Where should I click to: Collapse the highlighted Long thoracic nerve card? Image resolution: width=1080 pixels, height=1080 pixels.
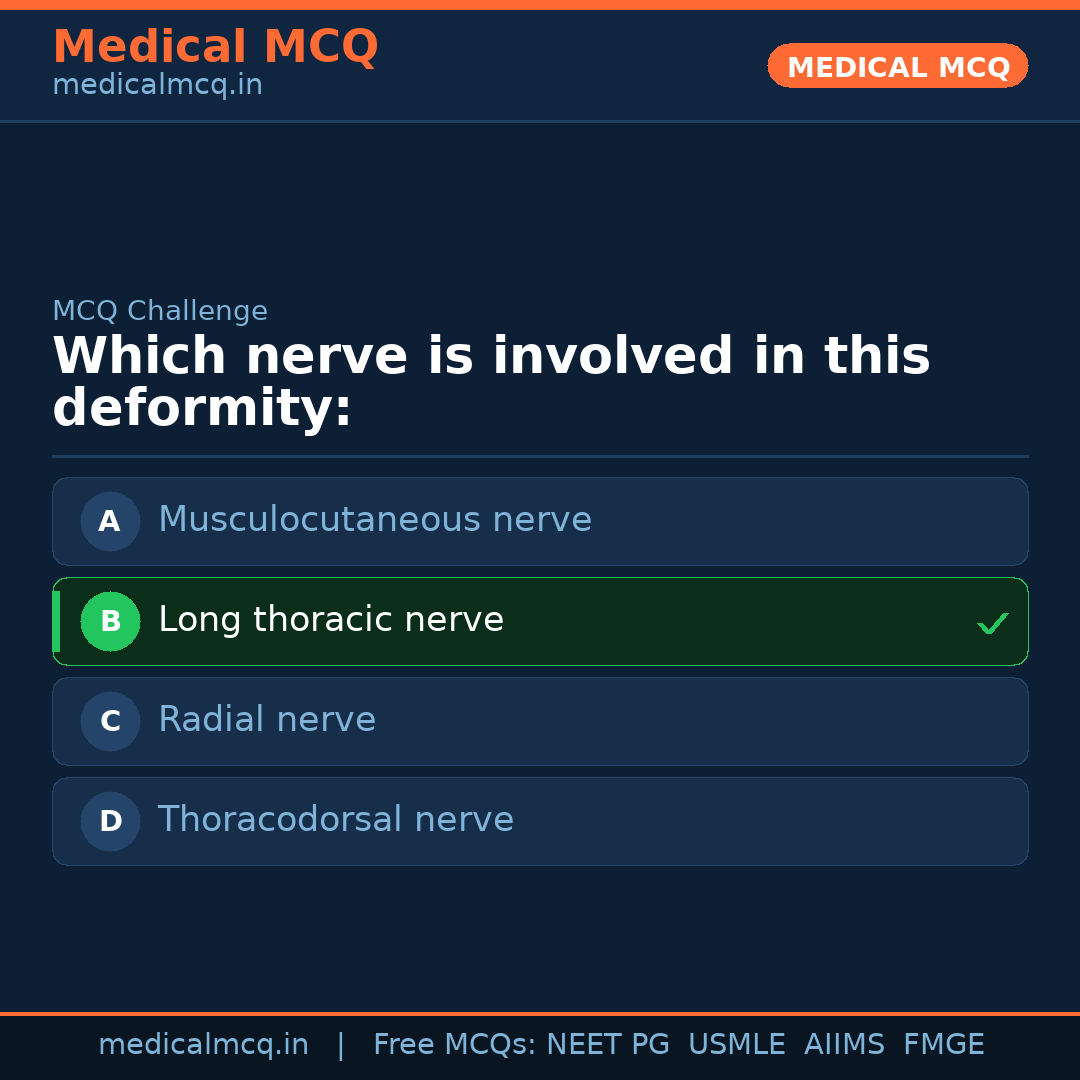pyautogui.click(x=540, y=621)
